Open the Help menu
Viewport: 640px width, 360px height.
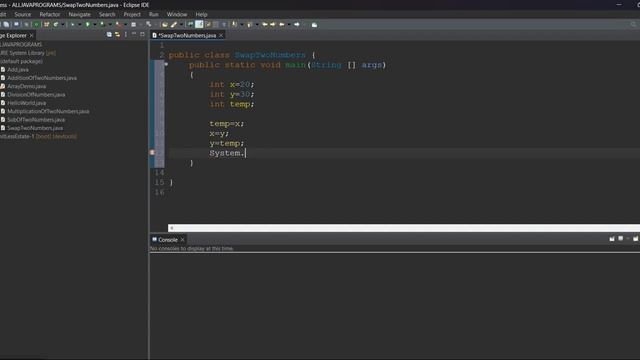[x=201, y=14]
